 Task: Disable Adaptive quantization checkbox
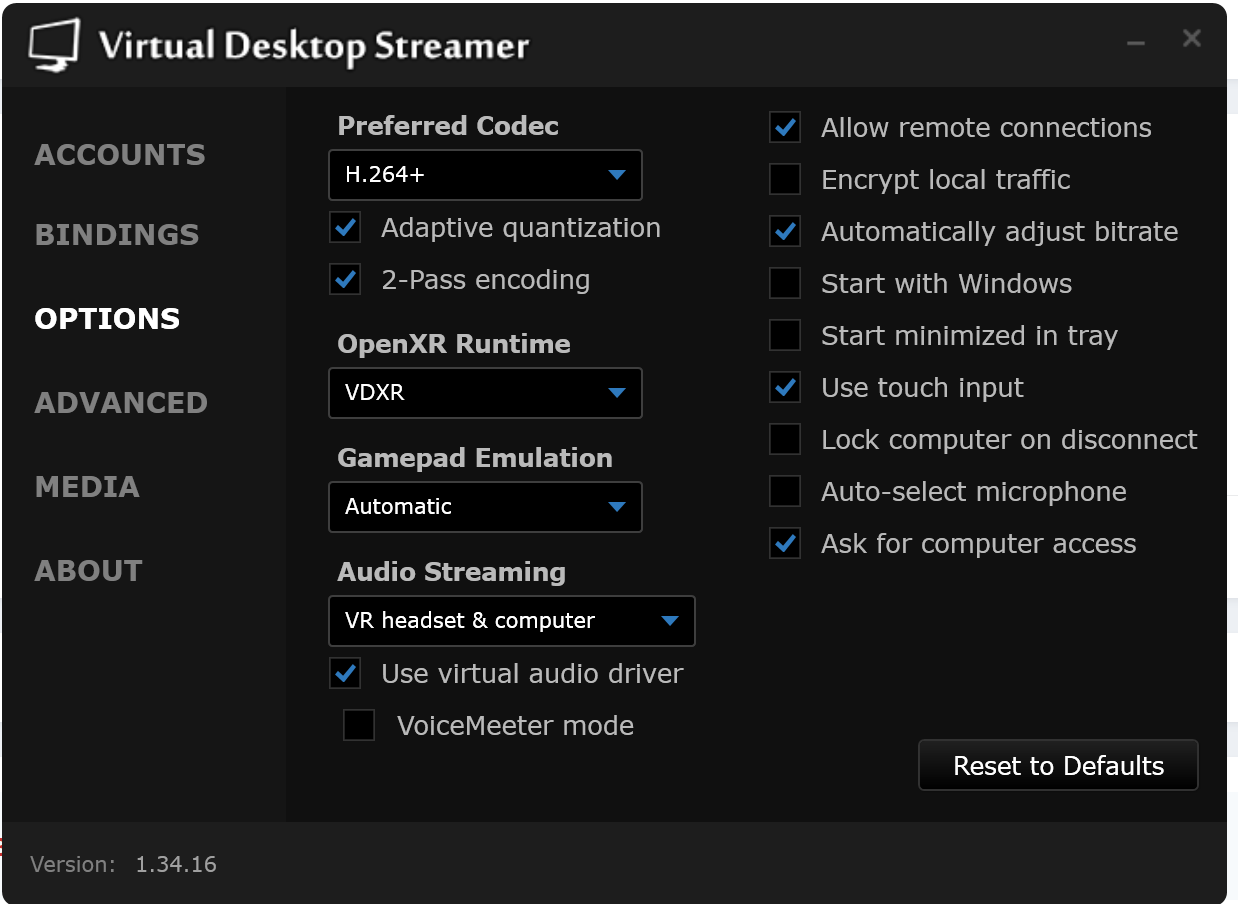coord(346,228)
